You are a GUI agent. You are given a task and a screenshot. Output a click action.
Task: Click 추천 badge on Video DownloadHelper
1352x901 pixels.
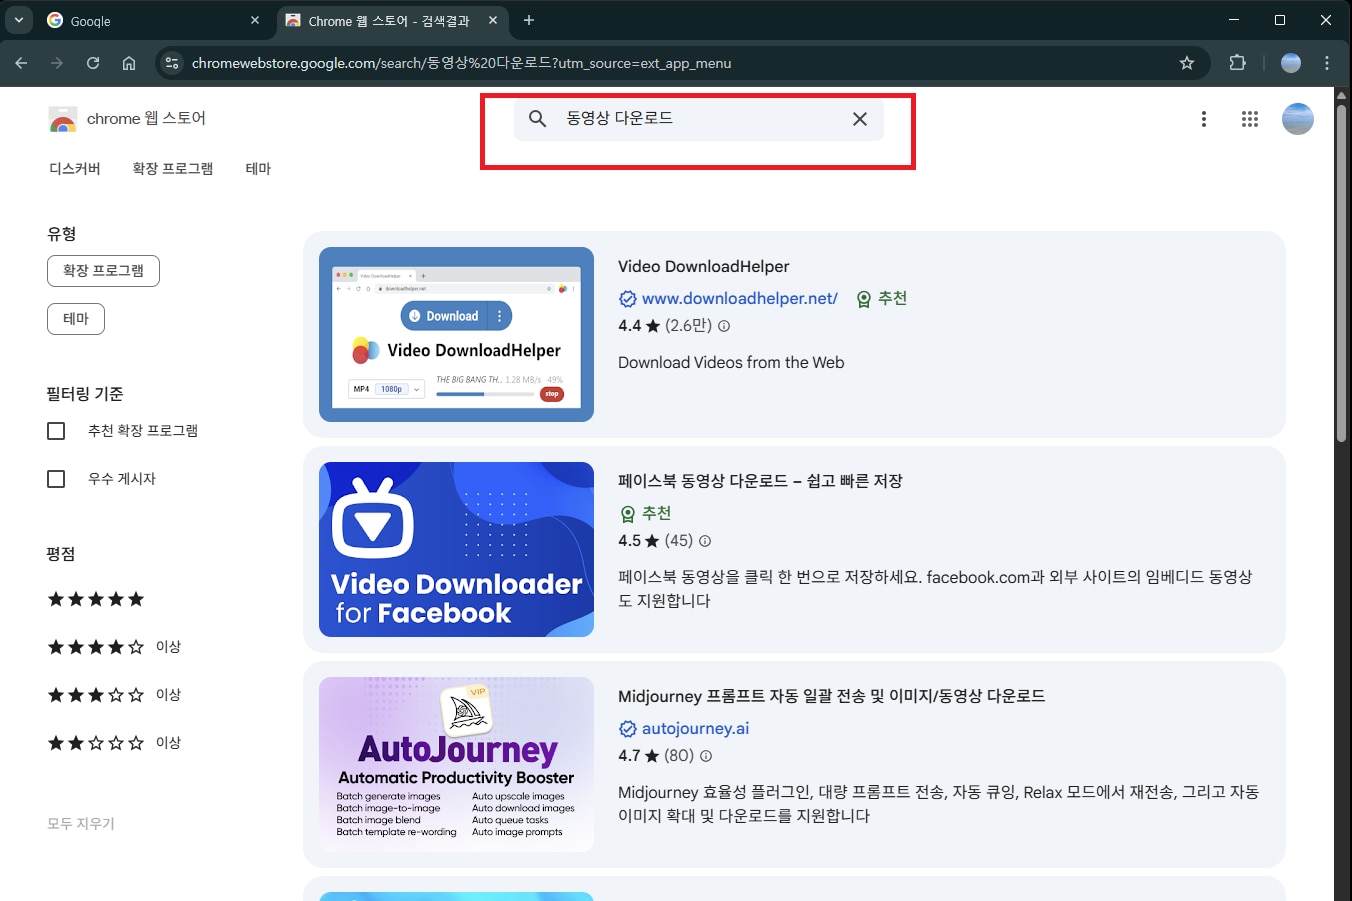882,298
